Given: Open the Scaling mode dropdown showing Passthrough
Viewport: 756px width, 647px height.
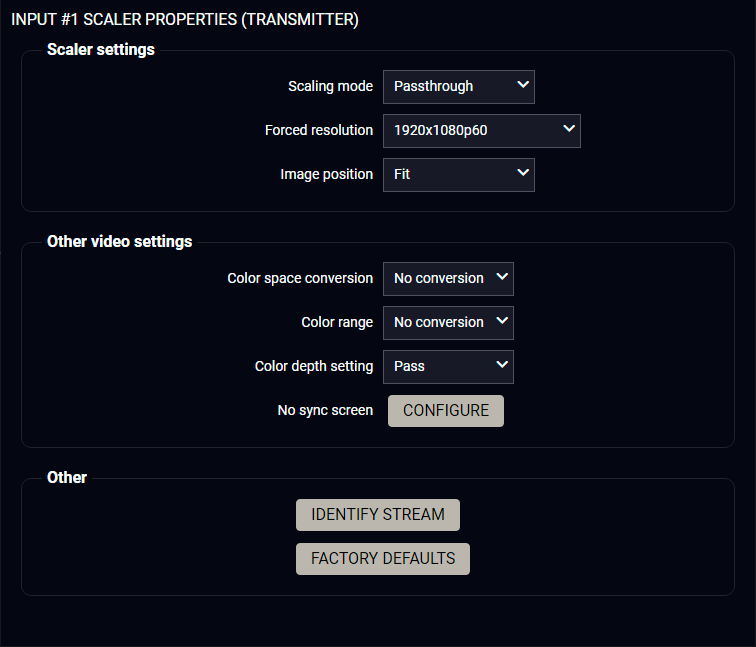Looking at the screenshot, I should [x=458, y=86].
